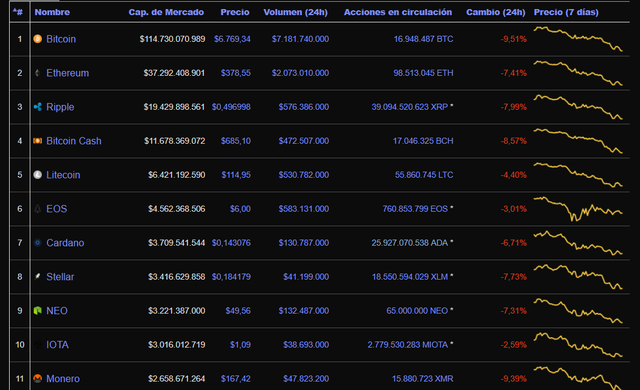Open the Ripple name link
This screenshot has width=640, height=390.
pyautogui.click(x=60, y=107)
